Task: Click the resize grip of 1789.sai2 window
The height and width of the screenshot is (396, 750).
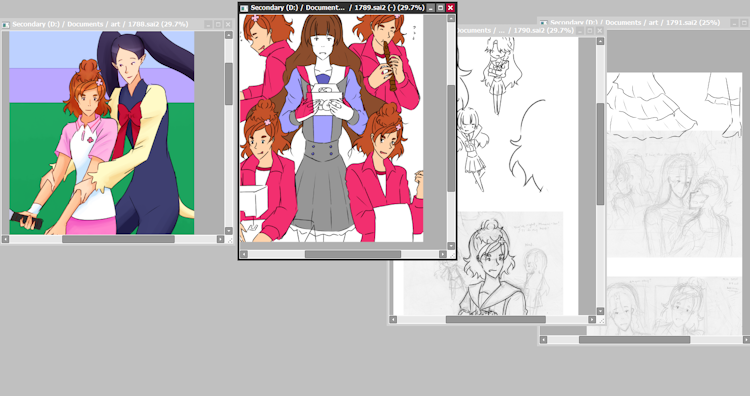Action: [451, 255]
